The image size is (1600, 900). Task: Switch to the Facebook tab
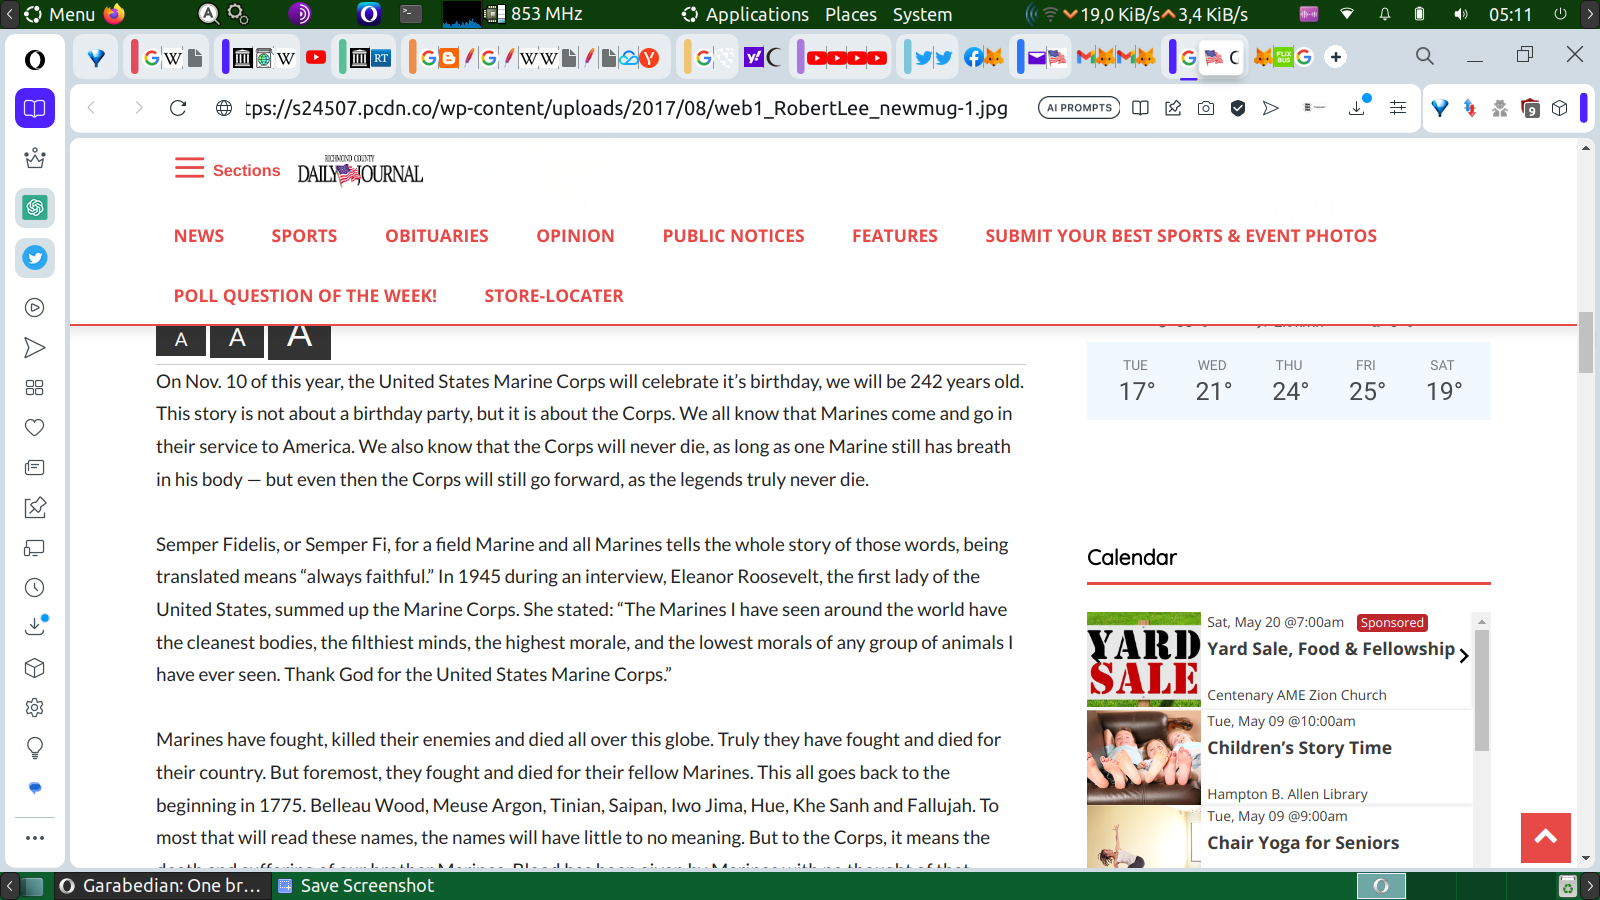click(x=973, y=58)
